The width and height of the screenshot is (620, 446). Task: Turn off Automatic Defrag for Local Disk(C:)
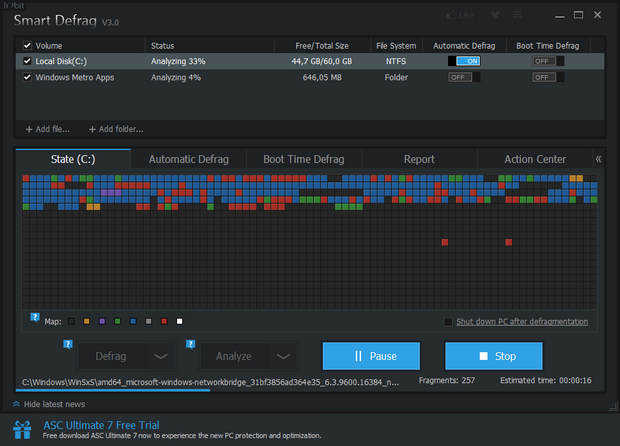click(464, 61)
